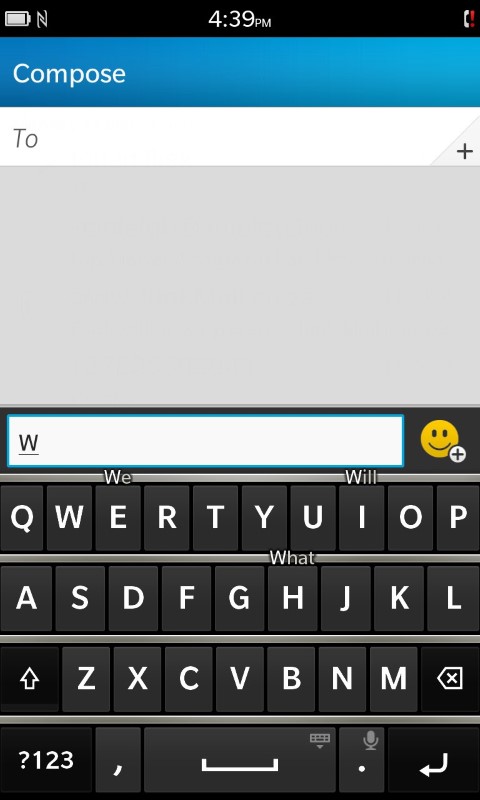The height and width of the screenshot is (800, 480).
Task: Choose the 'What' word prediction
Action: 292,558
